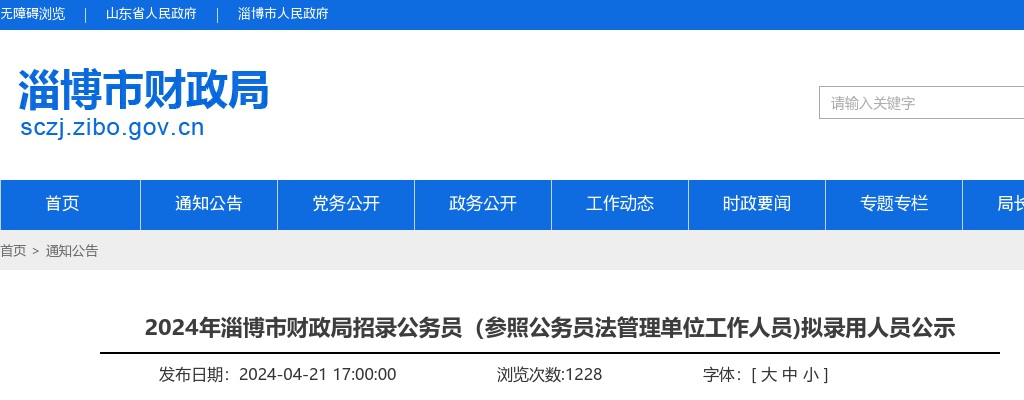Screen dimensions: 1024x400
Task: Click the 淄博市财政局 site logo
Action: tap(144, 92)
